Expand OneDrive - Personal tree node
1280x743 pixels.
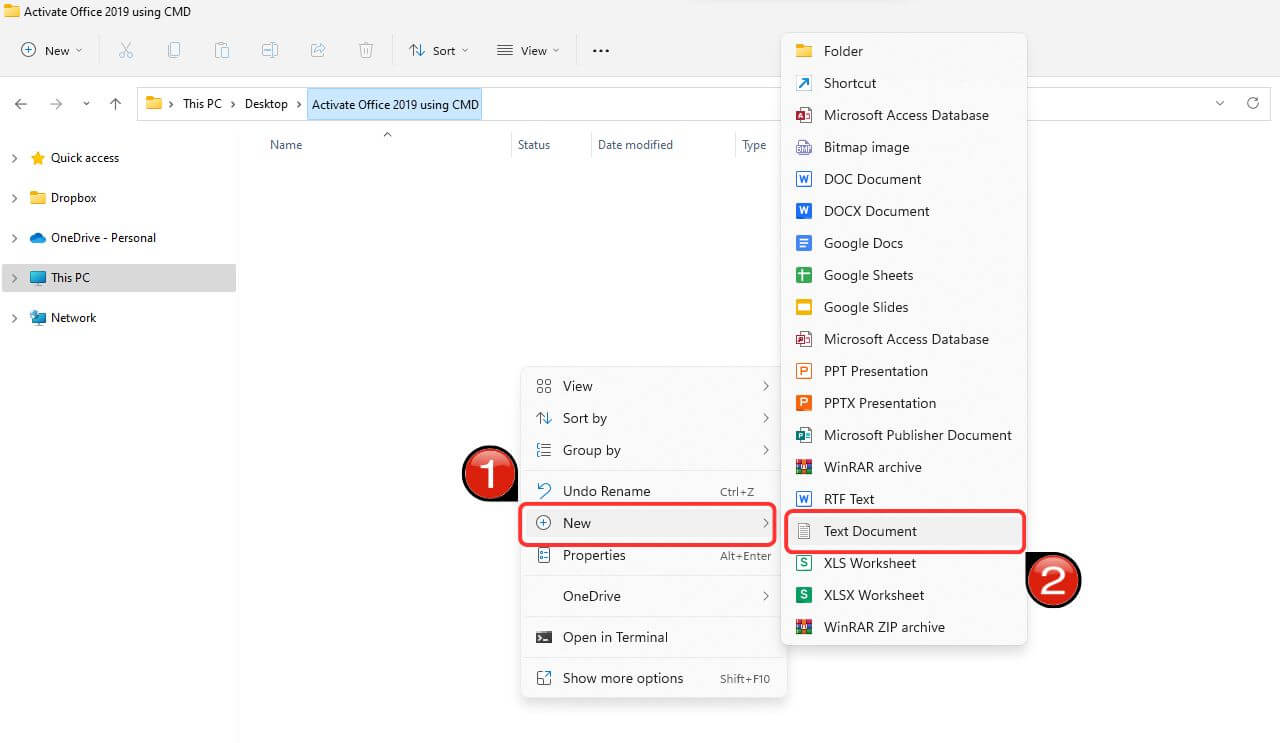14,238
